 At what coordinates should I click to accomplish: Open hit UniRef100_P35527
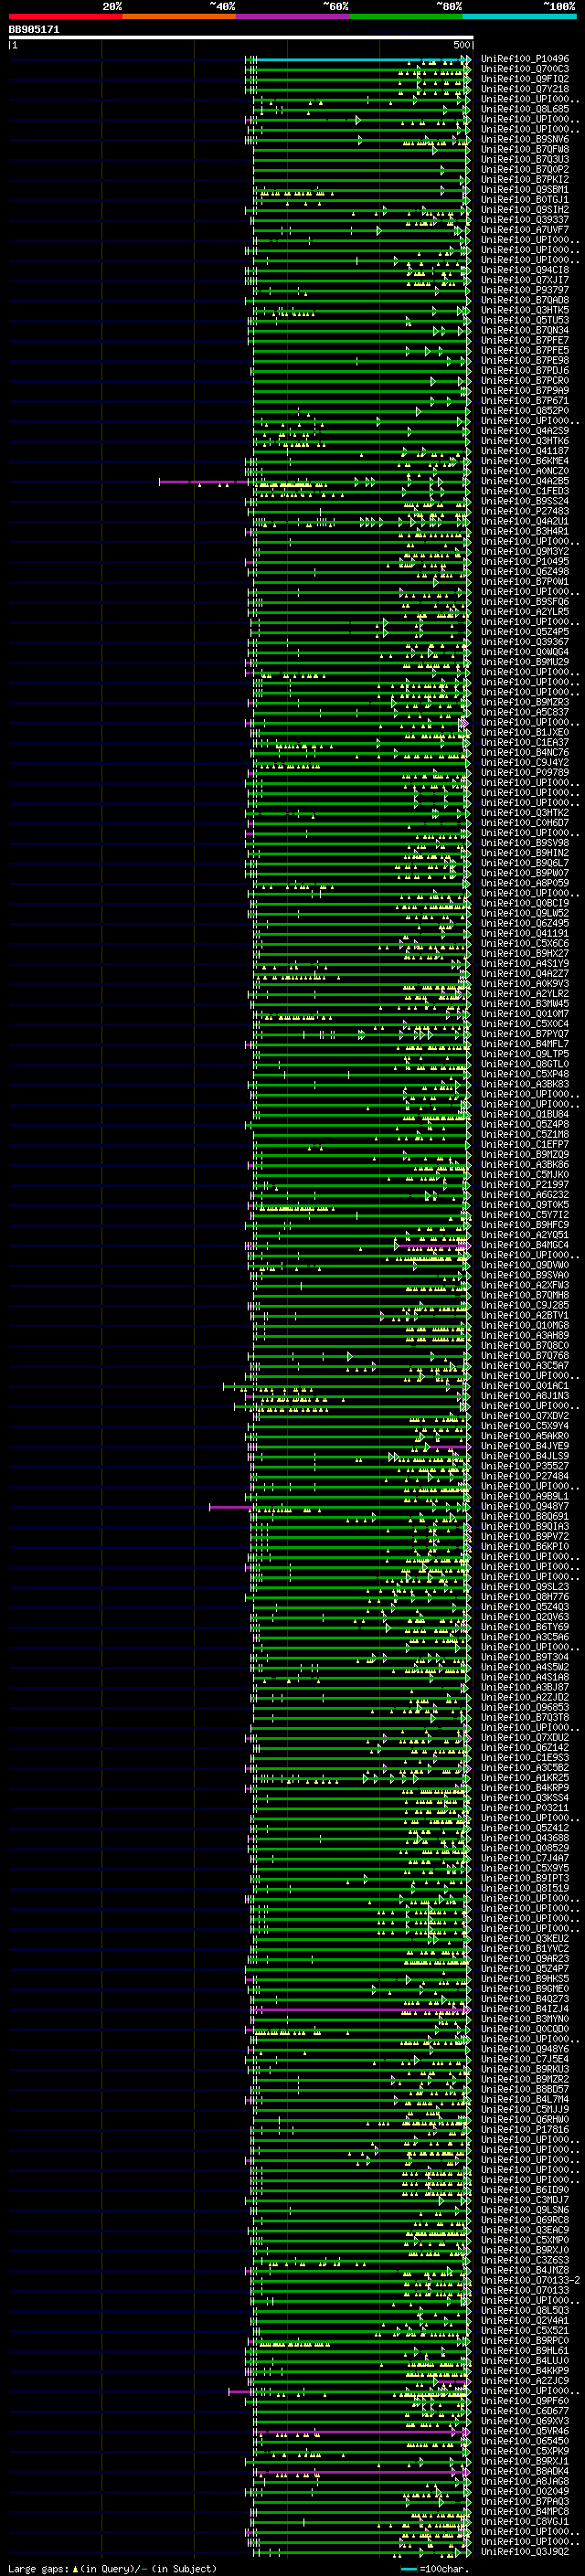pyautogui.click(x=525, y=1466)
